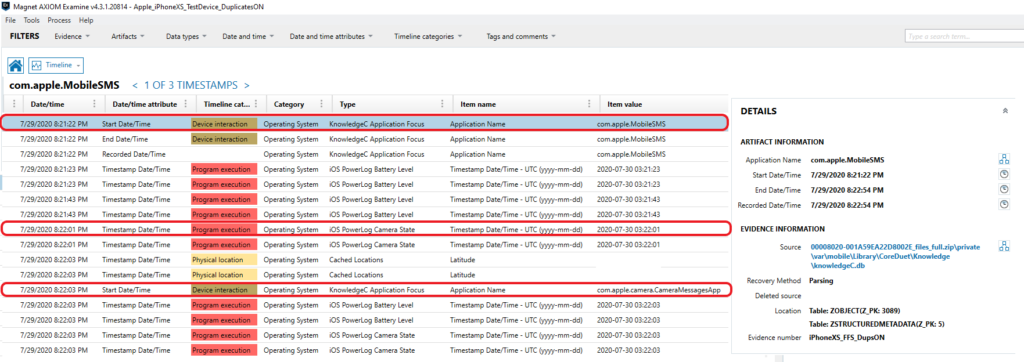
Task: Expand Date and time attributes filter
Action: pos(331,37)
